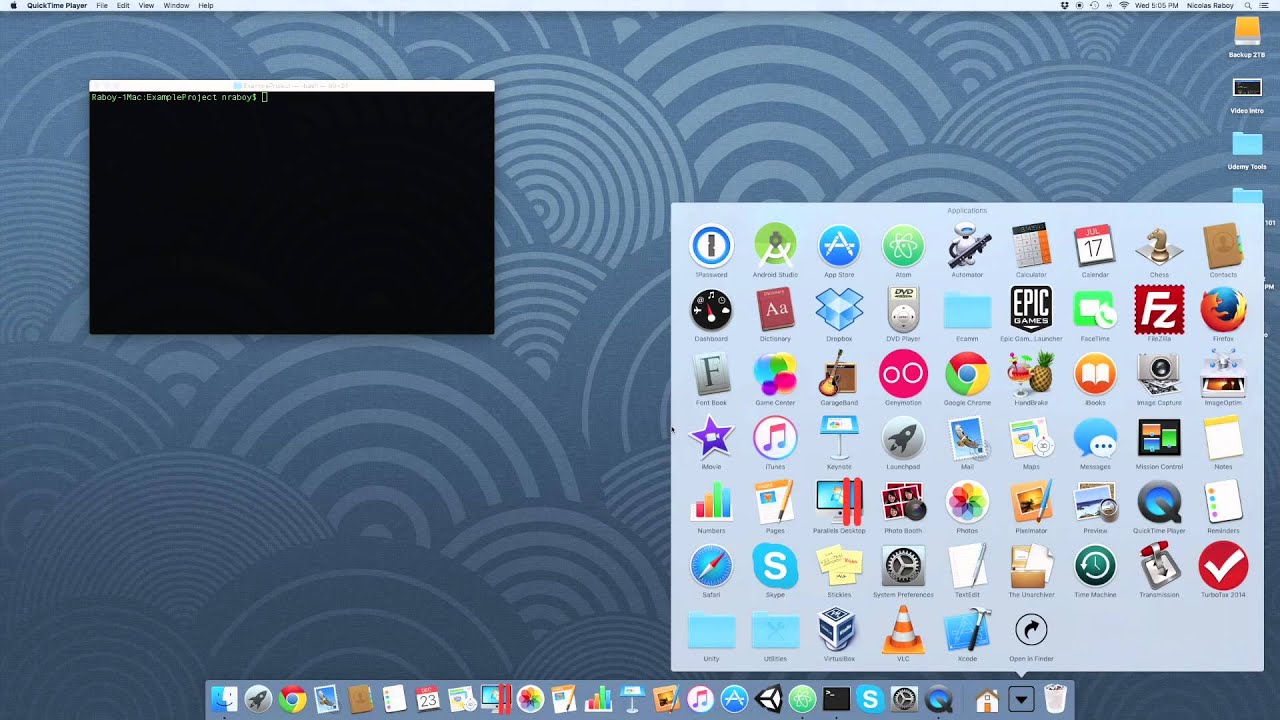Open the File menu
Screen dimensions: 1280x720
point(102,6)
